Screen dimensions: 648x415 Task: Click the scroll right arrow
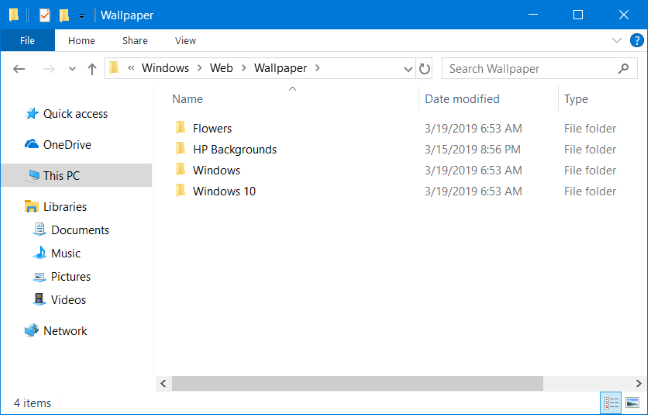point(638,384)
